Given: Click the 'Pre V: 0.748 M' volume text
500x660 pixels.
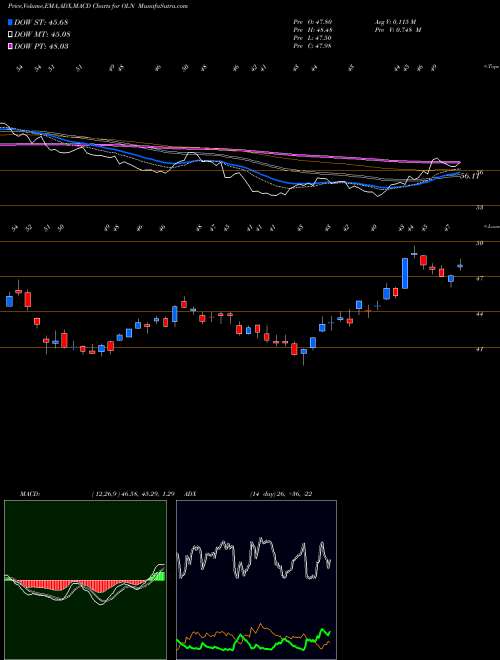Looking at the screenshot, I should [397, 29].
